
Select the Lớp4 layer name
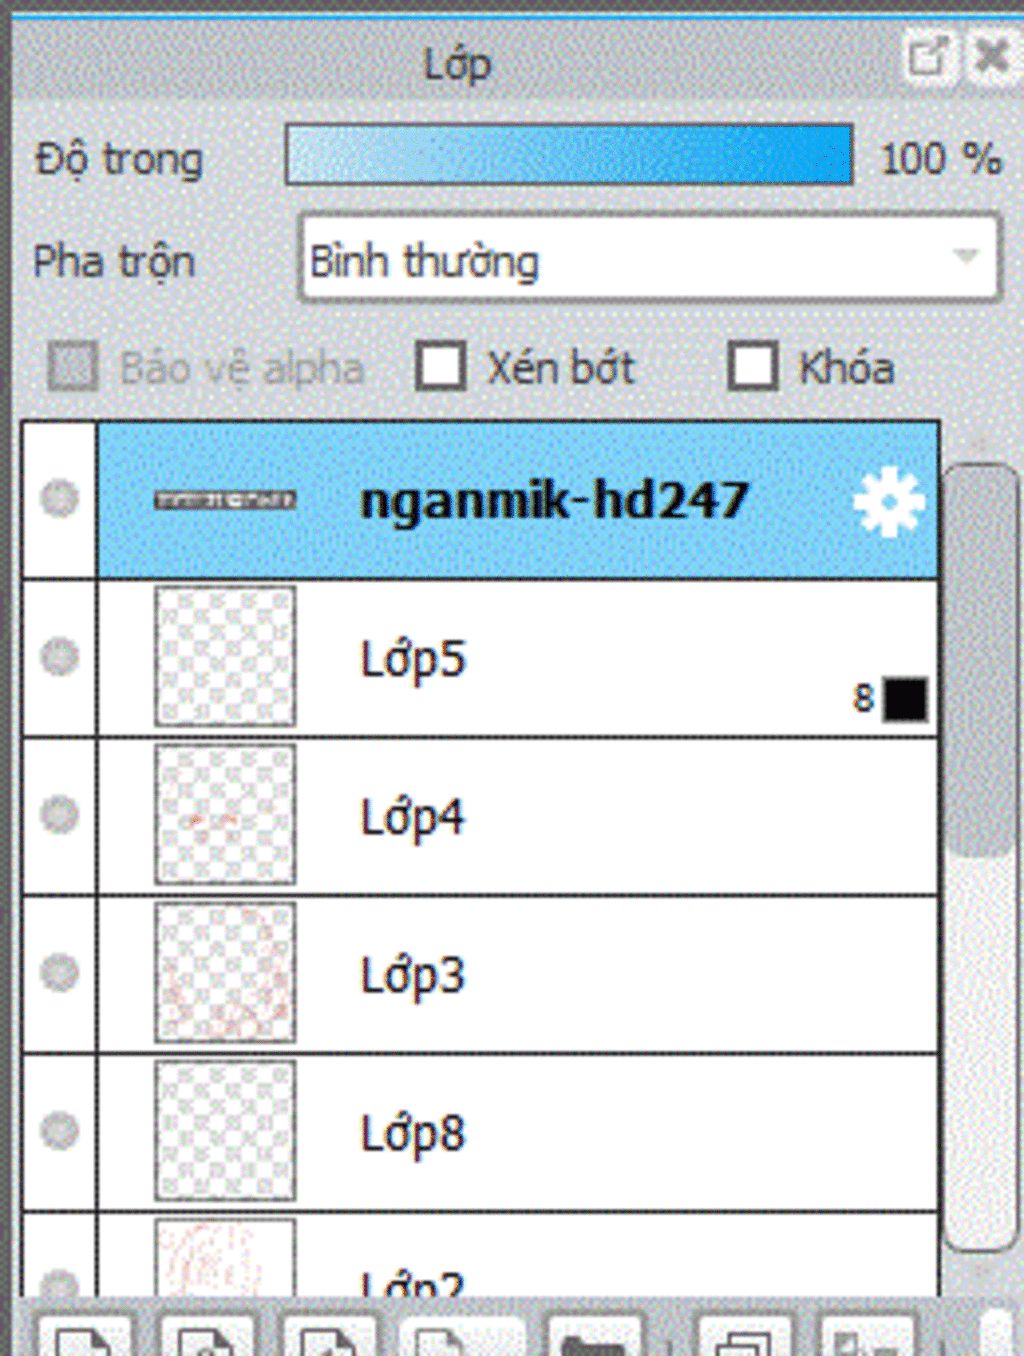click(x=412, y=817)
